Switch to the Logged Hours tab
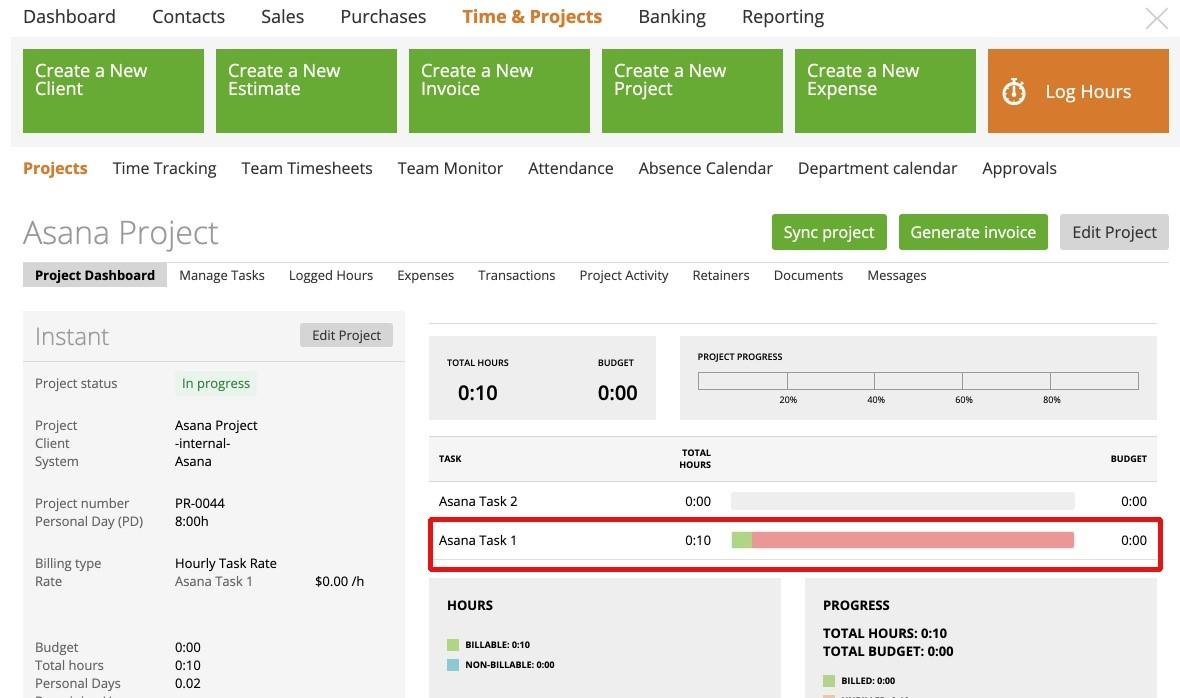The height and width of the screenshot is (698, 1180). pyautogui.click(x=330, y=275)
